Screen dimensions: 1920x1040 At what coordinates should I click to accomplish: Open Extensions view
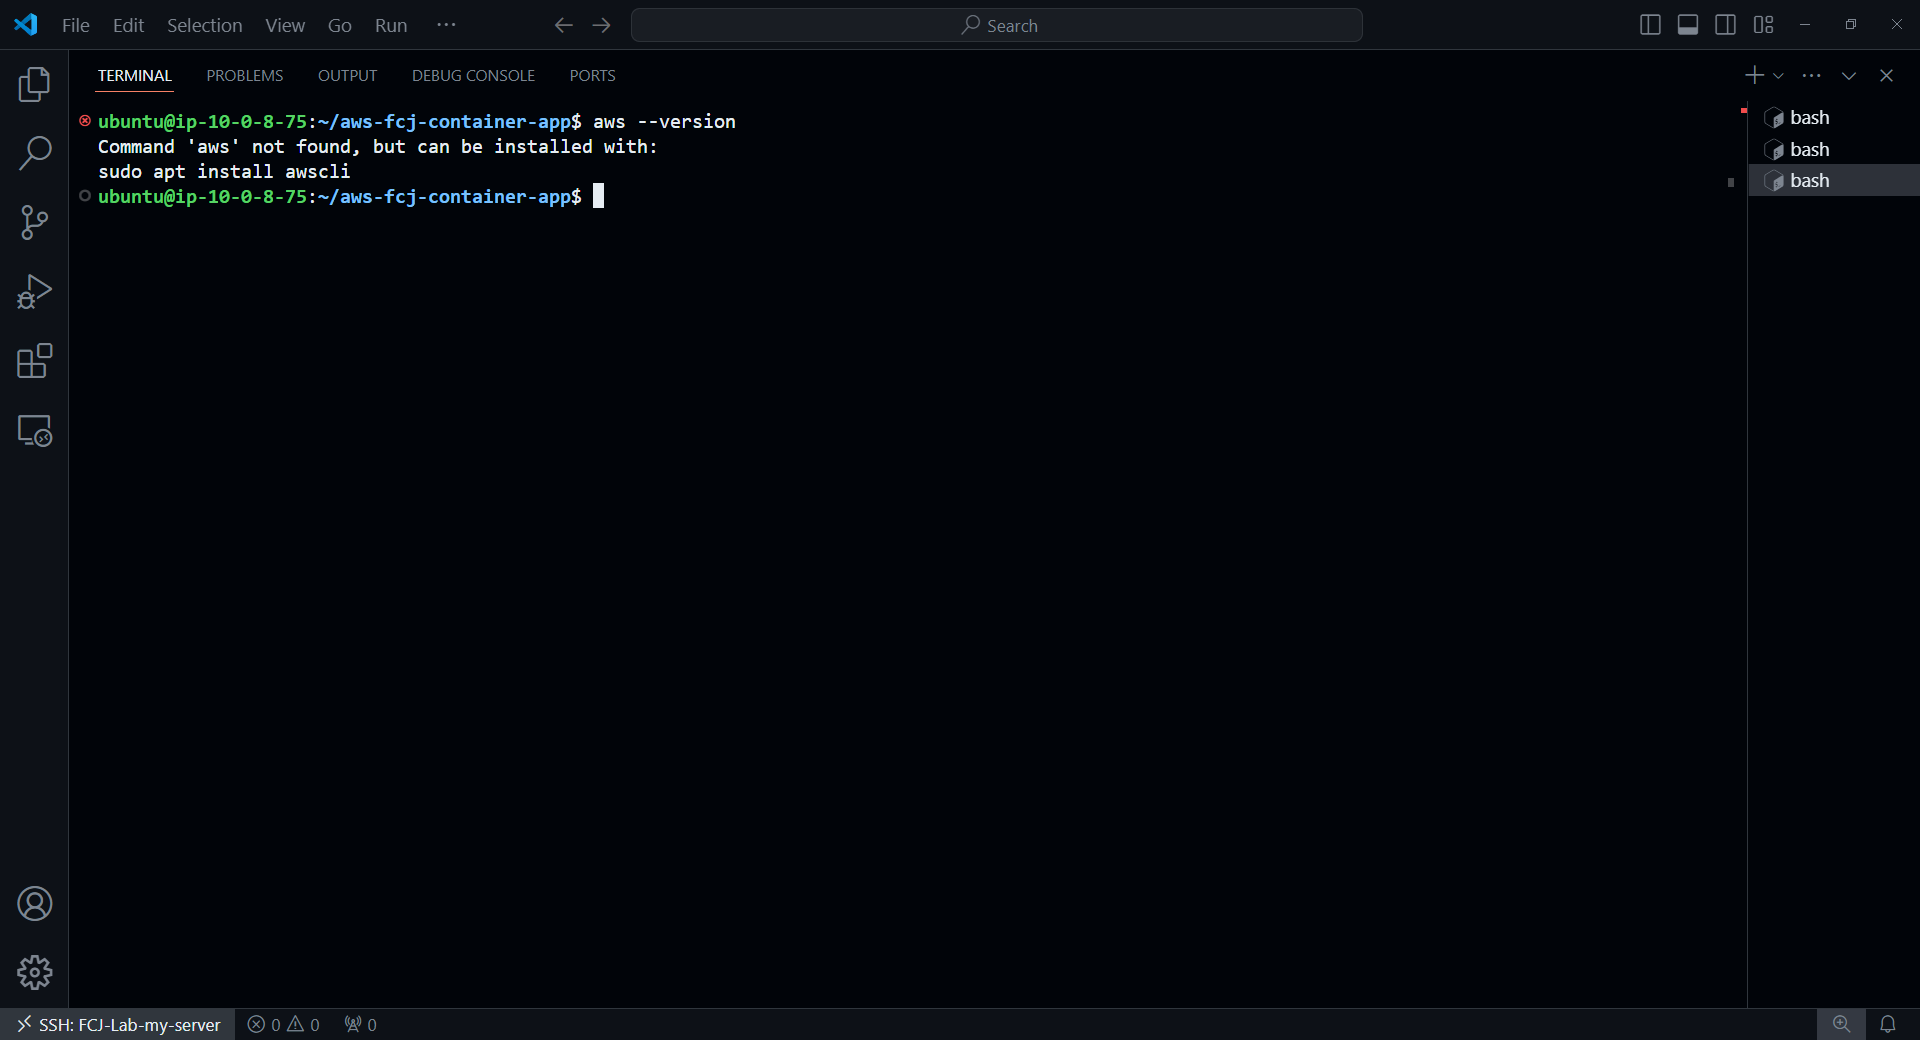point(34,361)
